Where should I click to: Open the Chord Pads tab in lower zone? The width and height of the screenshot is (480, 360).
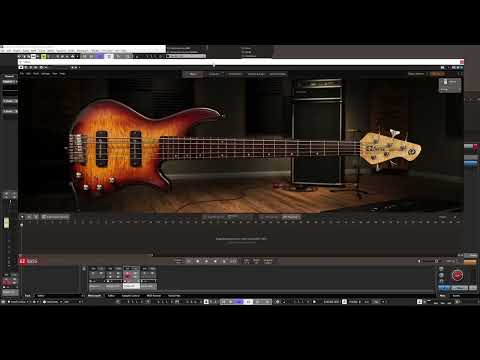pos(174,296)
